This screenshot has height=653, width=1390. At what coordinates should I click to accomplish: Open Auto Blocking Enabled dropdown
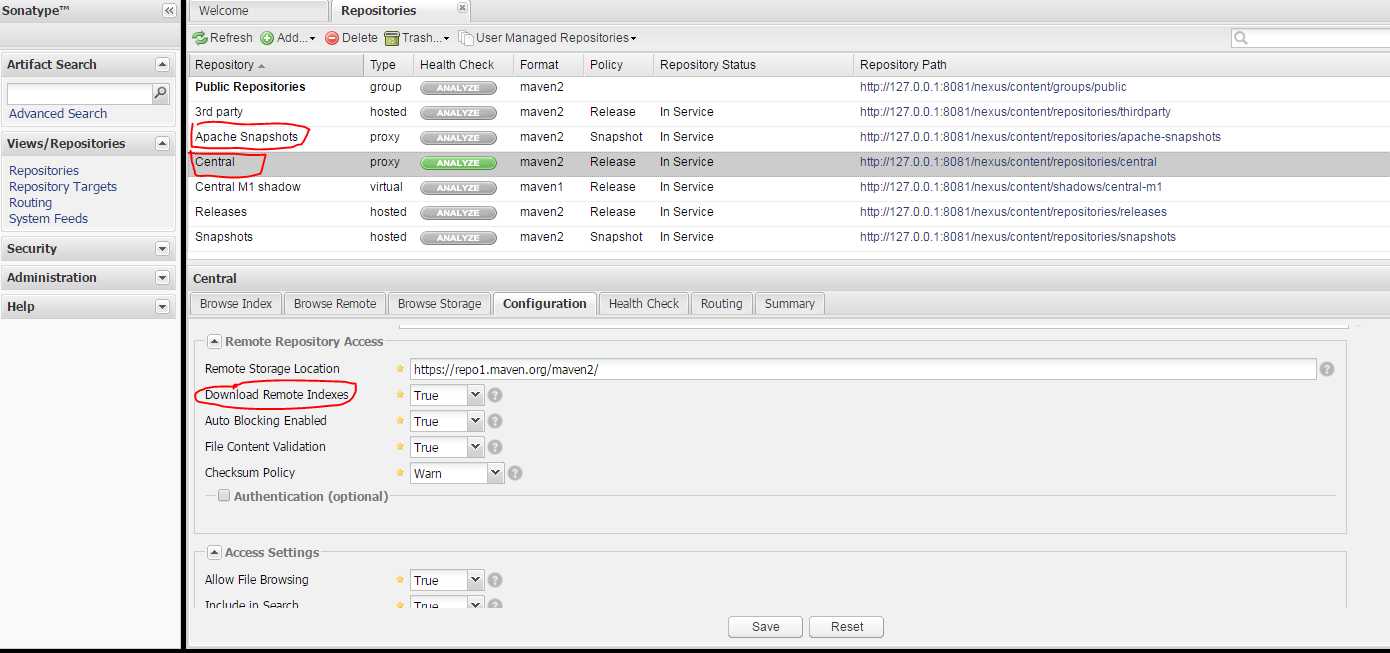tap(475, 421)
